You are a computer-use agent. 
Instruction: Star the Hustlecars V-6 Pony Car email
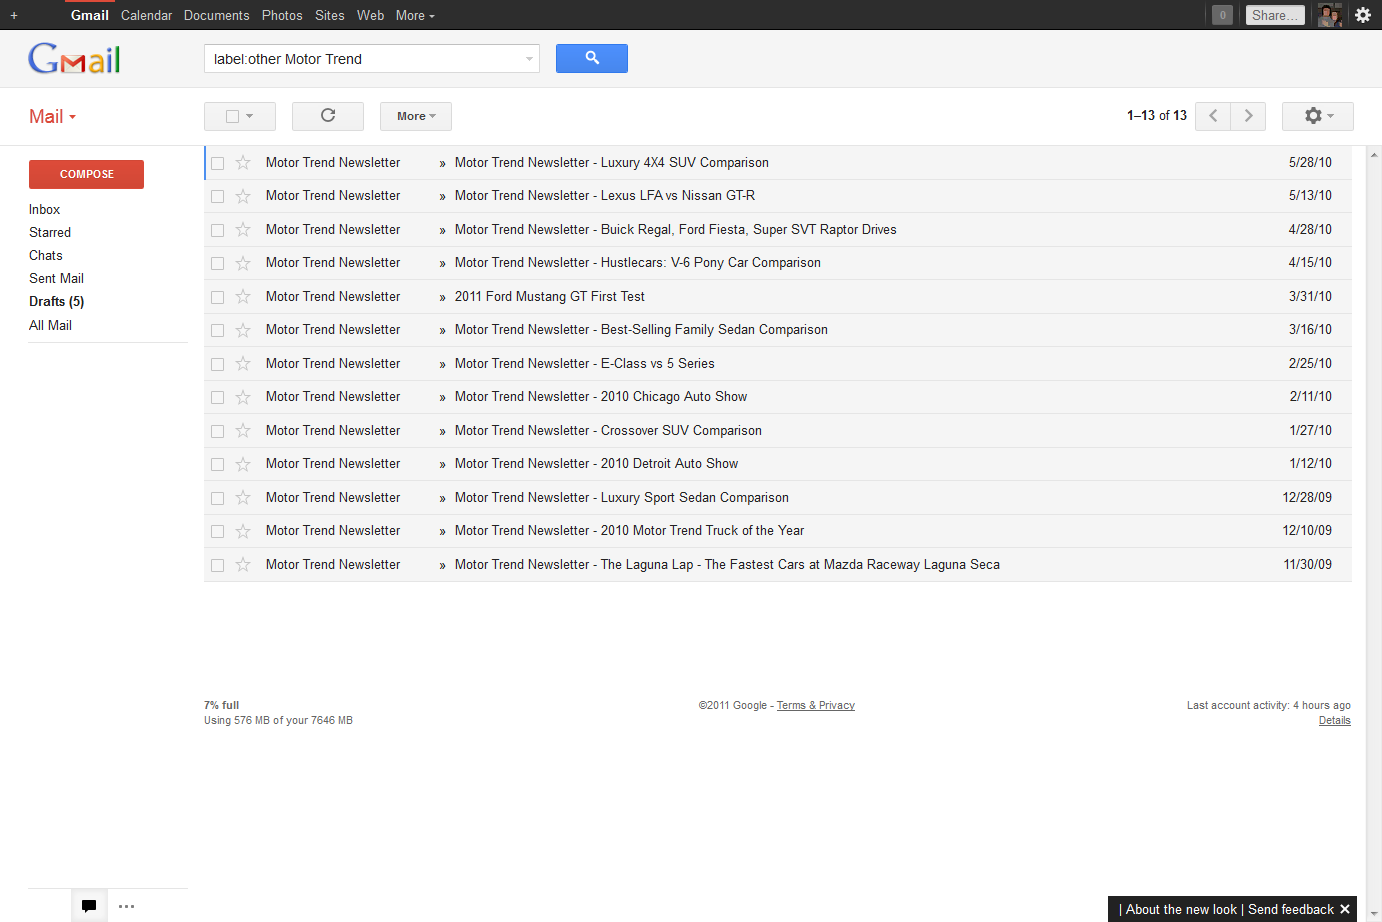(243, 263)
